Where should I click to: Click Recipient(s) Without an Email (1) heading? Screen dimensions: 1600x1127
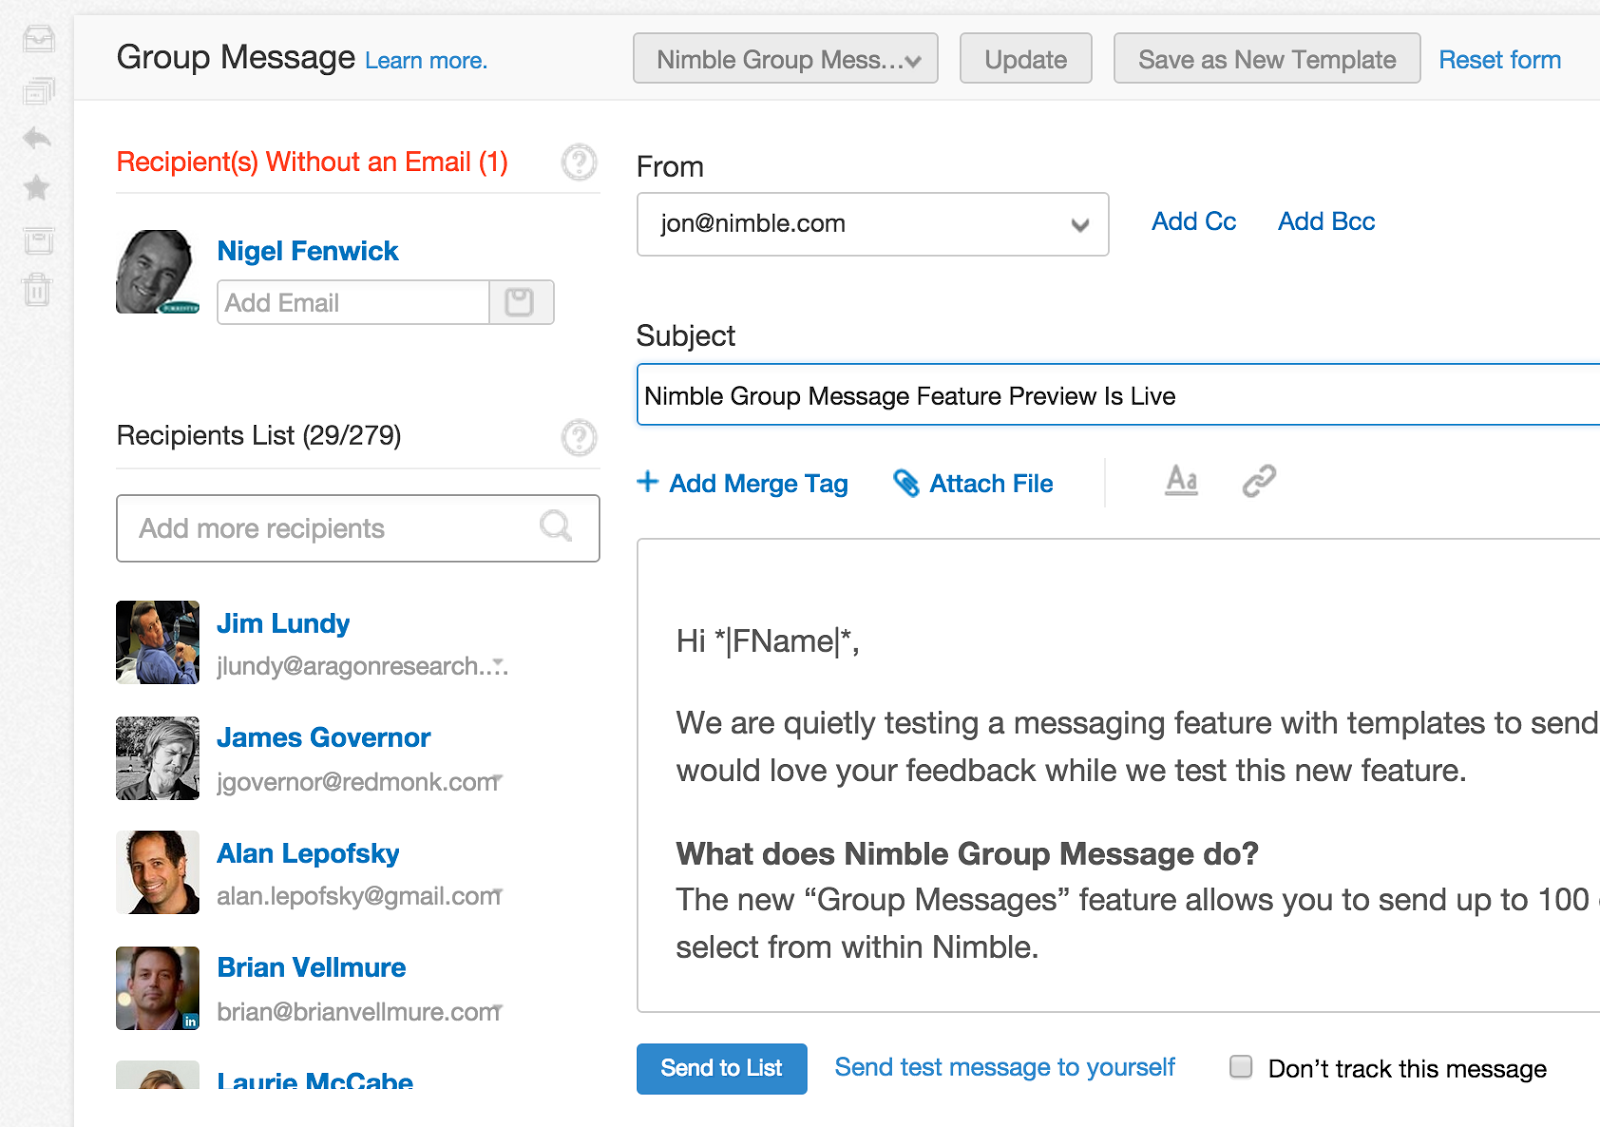[312, 162]
